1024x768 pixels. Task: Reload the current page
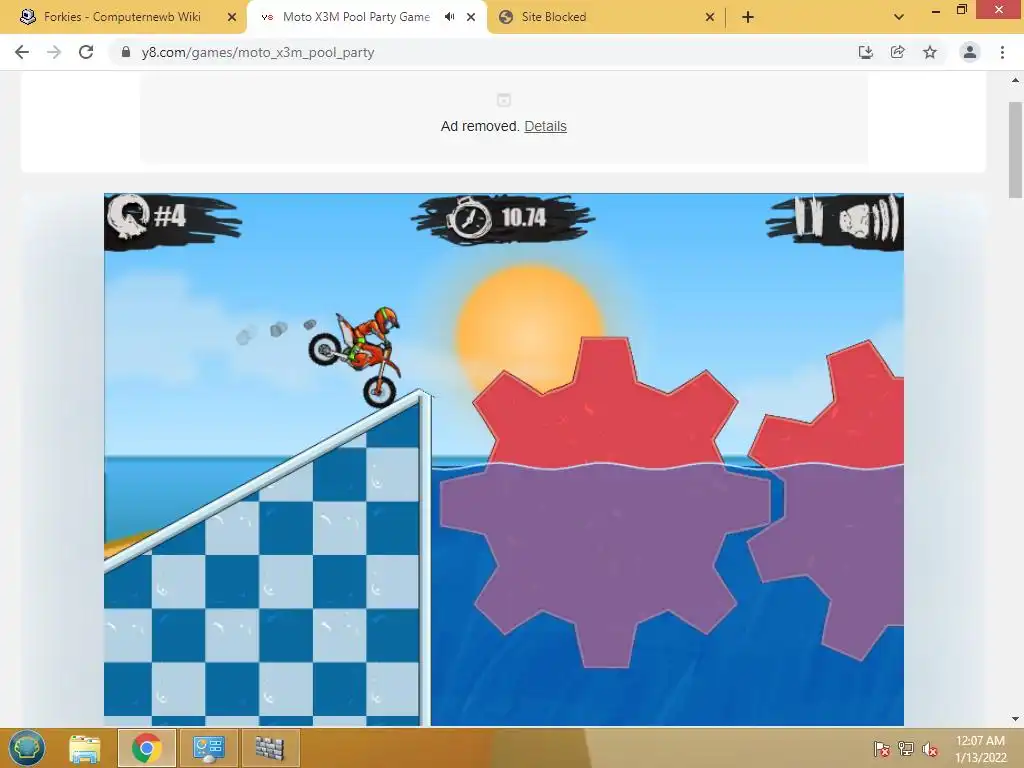86,52
